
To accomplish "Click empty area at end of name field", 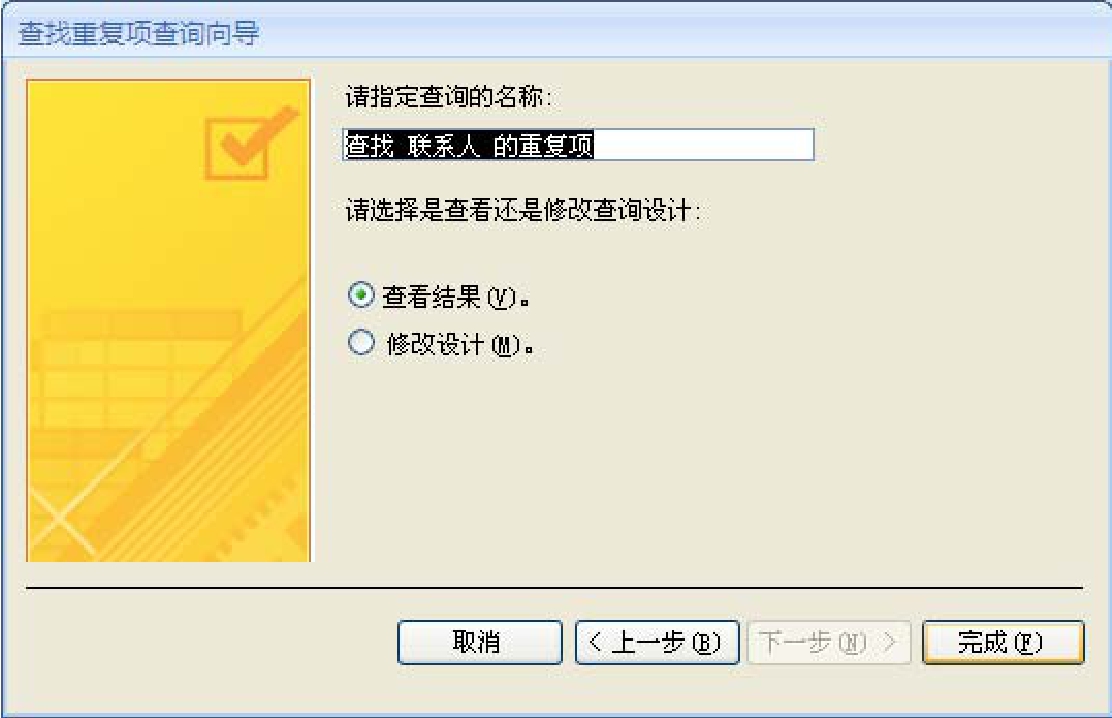I will click(704, 145).
